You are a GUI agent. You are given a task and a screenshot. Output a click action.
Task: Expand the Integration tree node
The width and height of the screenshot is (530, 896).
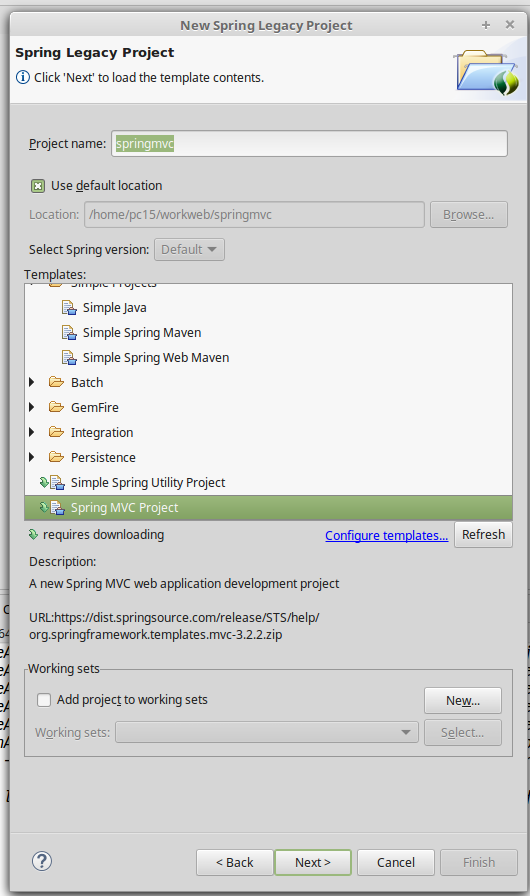(32, 432)
